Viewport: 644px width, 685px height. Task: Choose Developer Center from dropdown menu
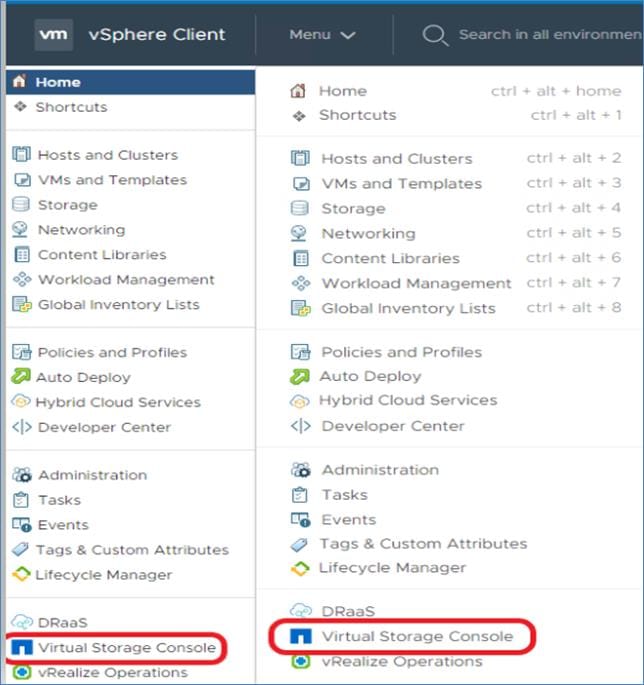point(393,426)
